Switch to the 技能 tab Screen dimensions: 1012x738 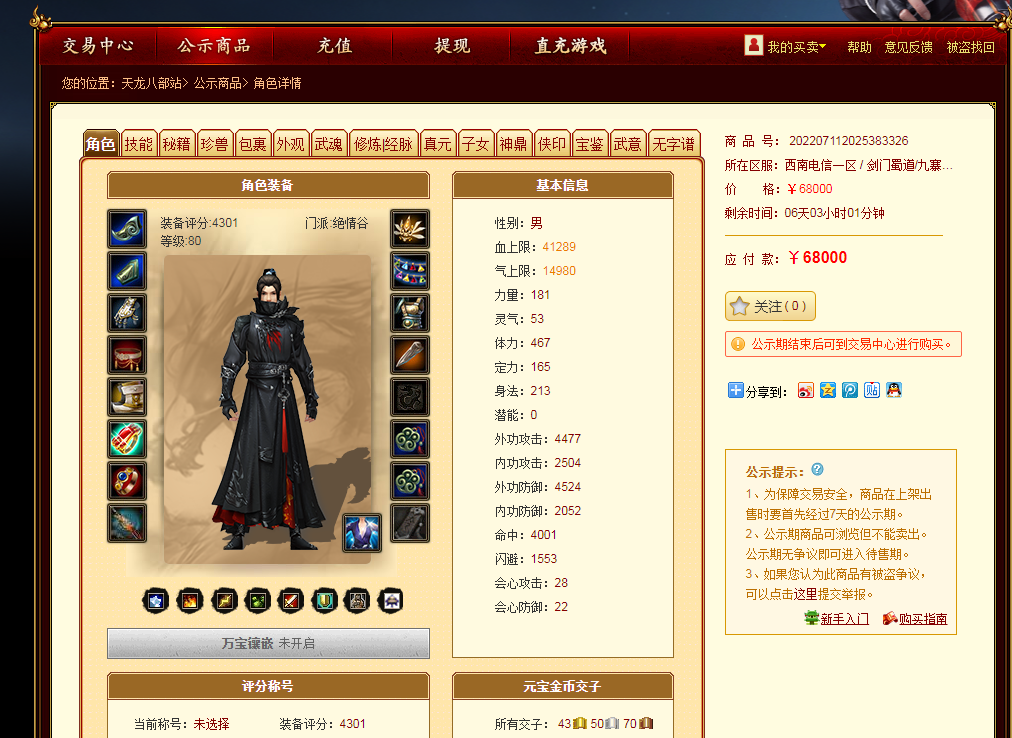click(138, 143)
